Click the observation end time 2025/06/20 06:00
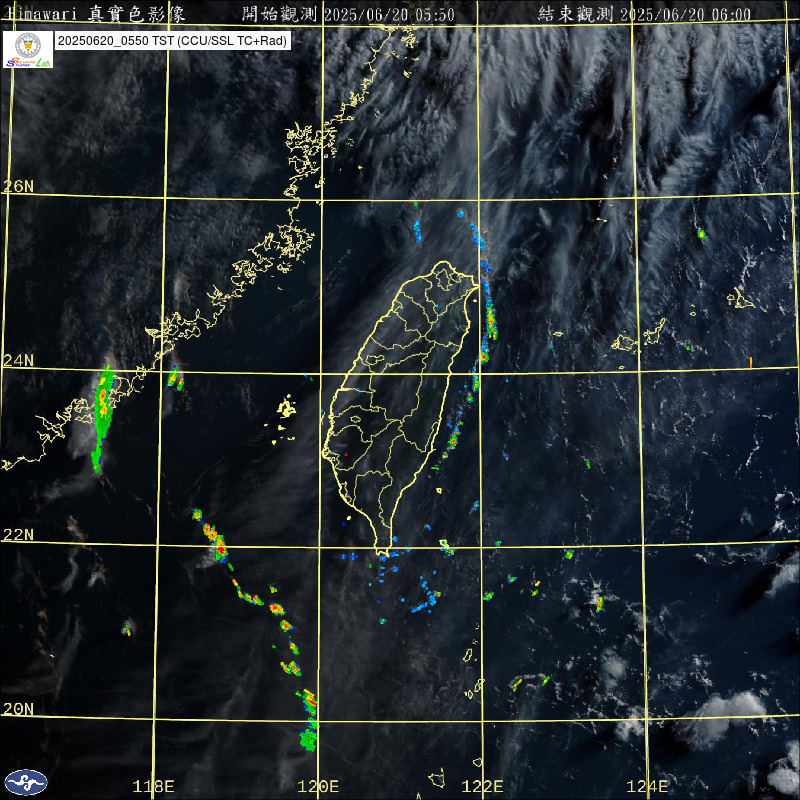800x800 pixels. pos(686,14)
